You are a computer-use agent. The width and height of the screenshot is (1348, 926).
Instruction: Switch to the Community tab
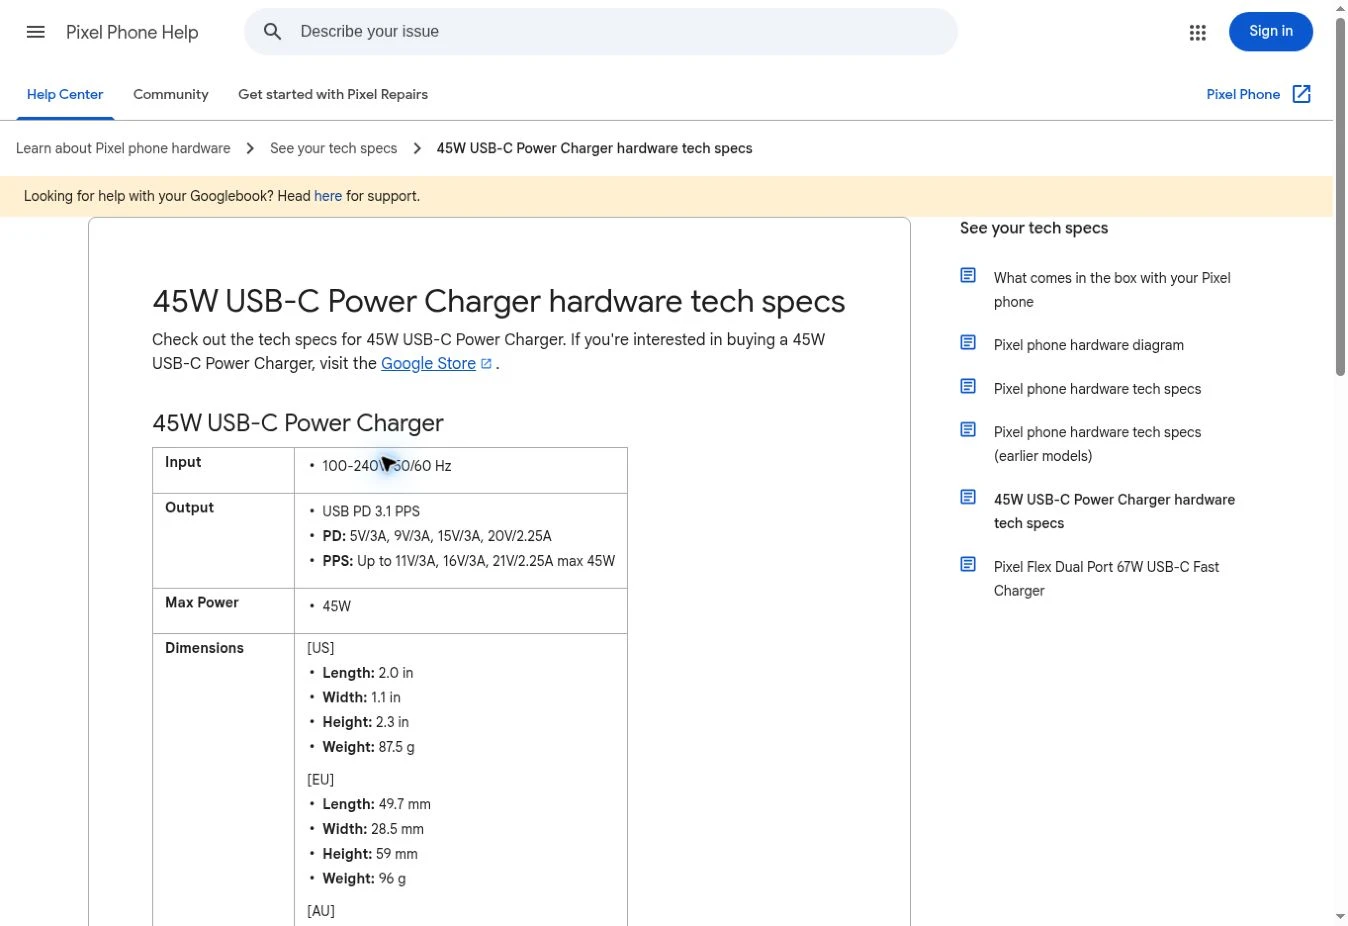(x=171, y=94)
